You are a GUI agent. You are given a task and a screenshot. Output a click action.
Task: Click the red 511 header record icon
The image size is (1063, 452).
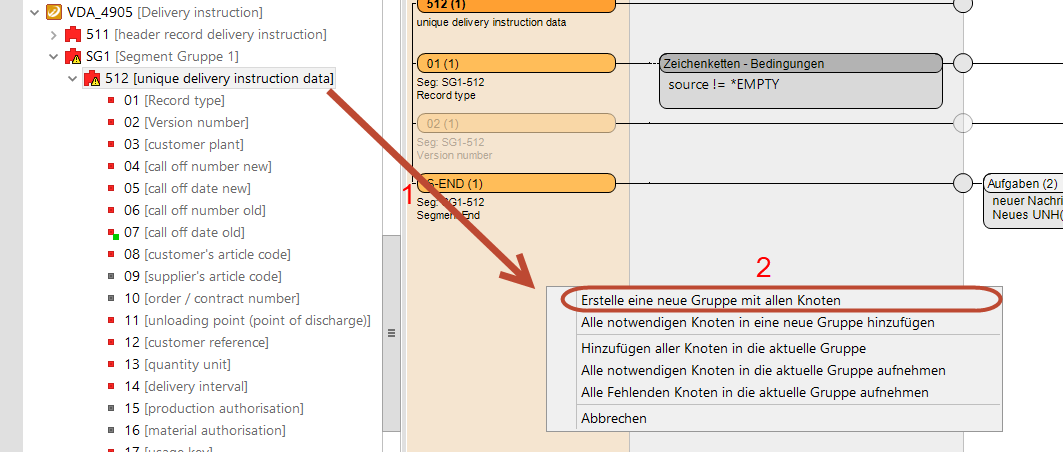72,35
